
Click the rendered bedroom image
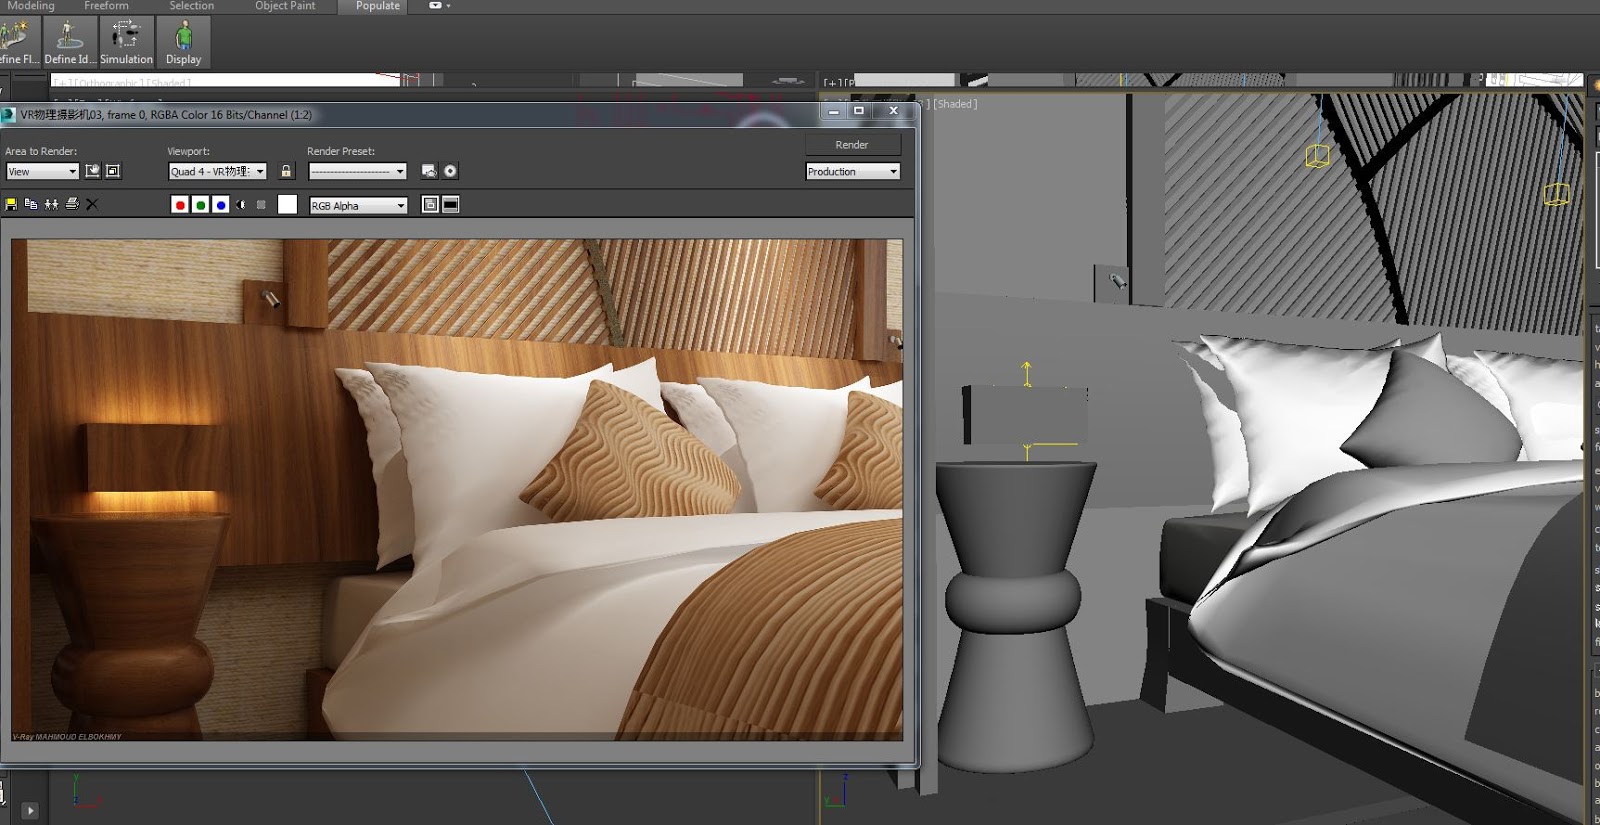point(457,490)
